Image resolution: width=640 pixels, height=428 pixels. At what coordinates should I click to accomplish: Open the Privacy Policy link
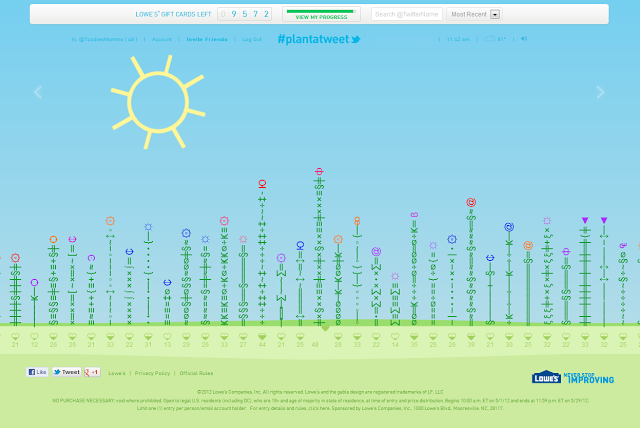[152, 373]
